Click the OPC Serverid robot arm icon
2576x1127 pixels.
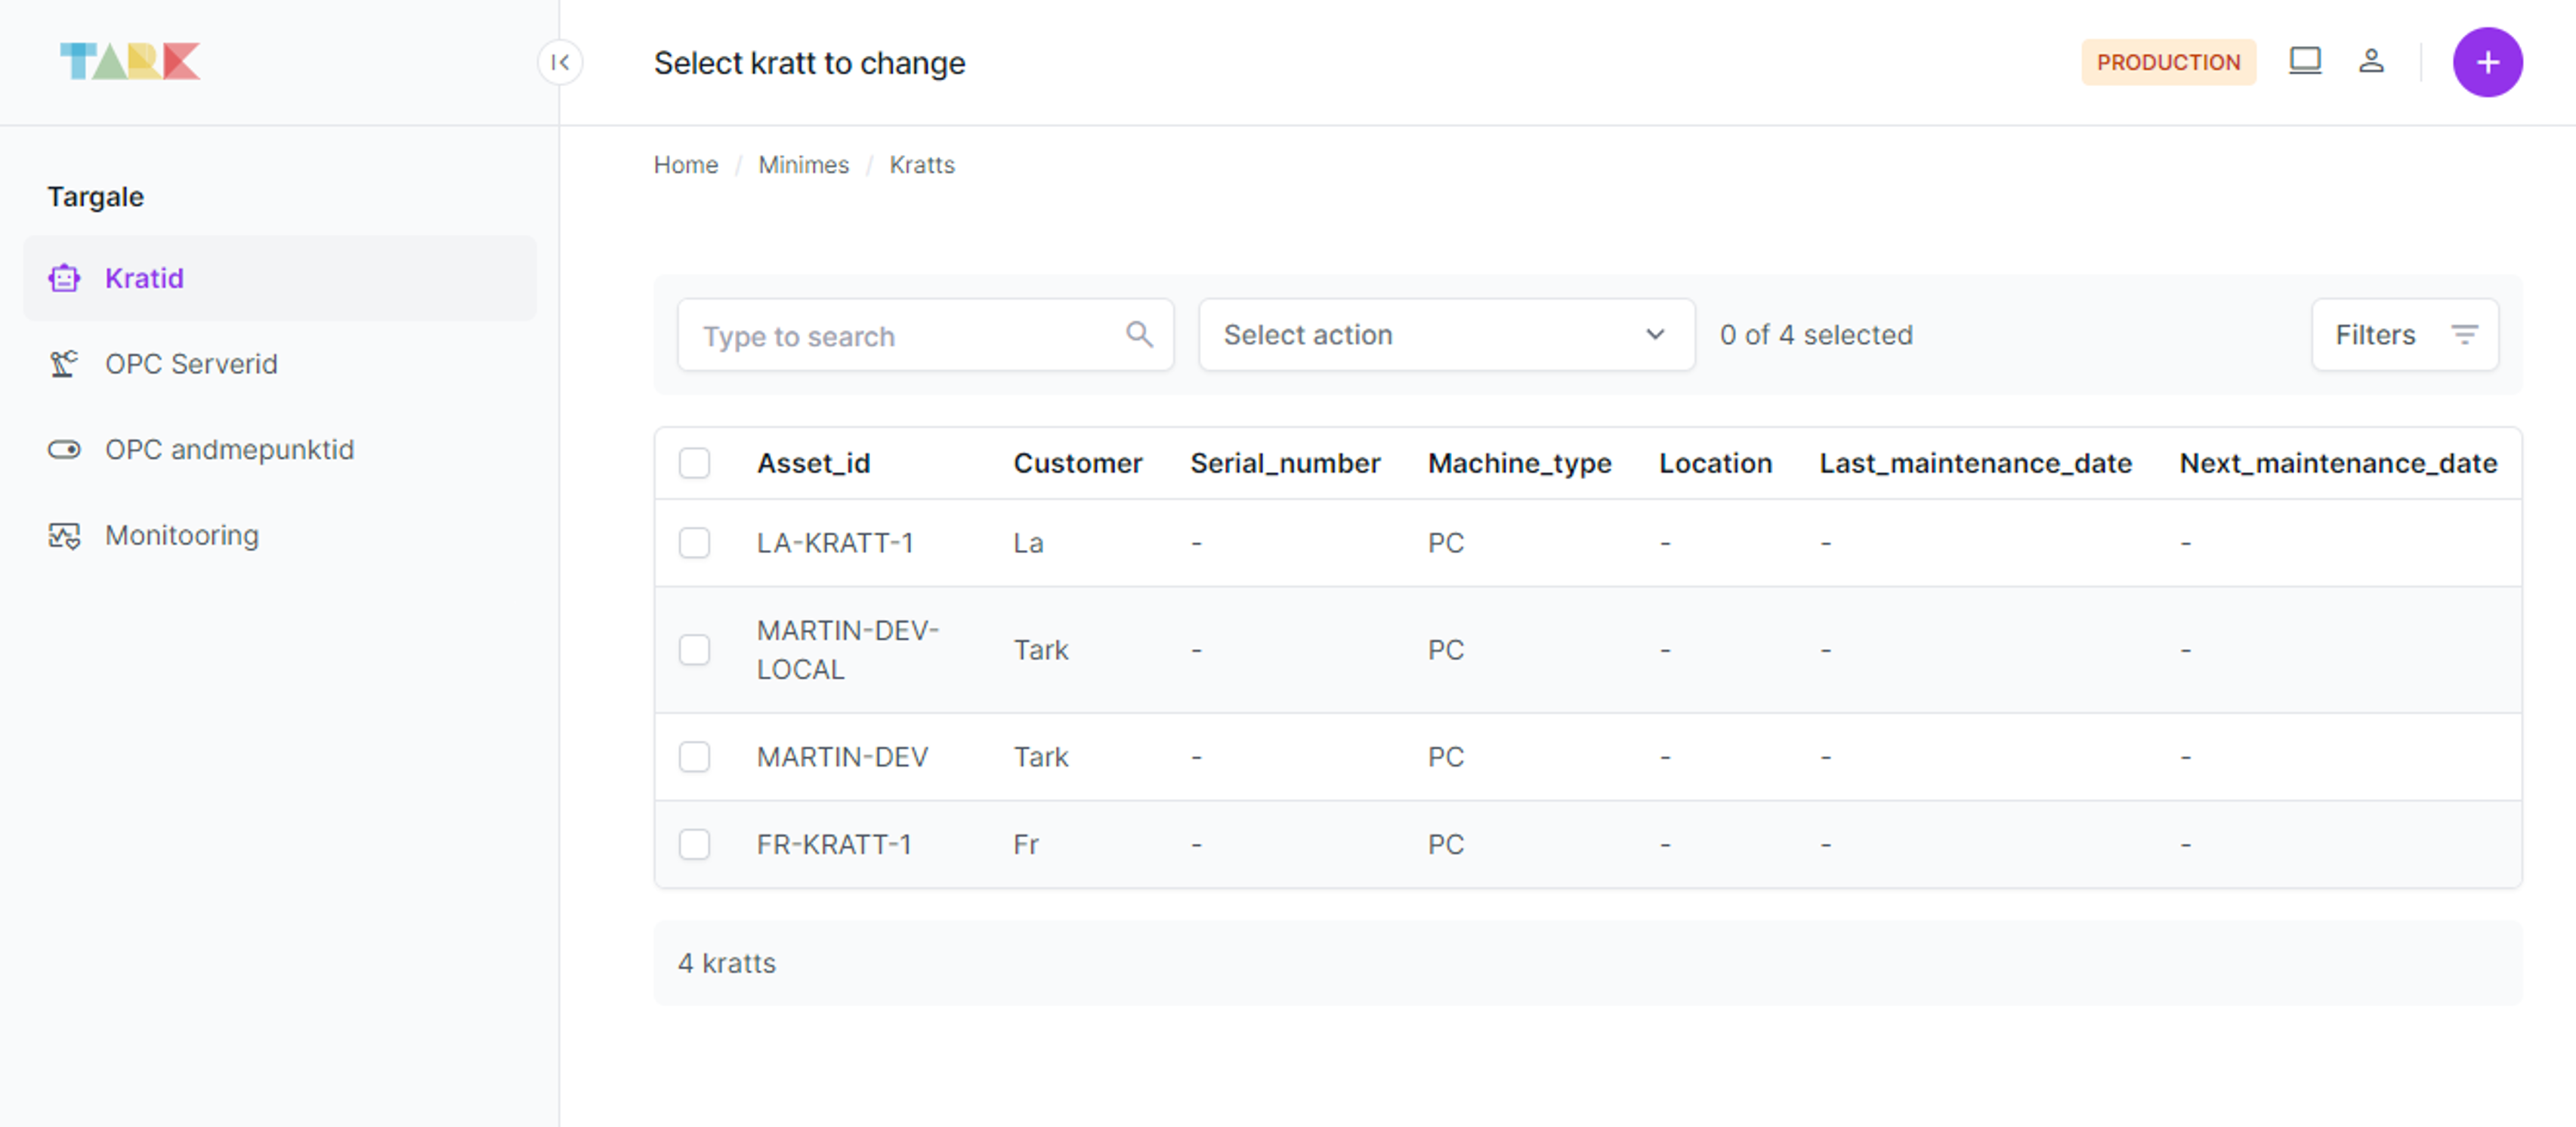[x=64, y=364]
